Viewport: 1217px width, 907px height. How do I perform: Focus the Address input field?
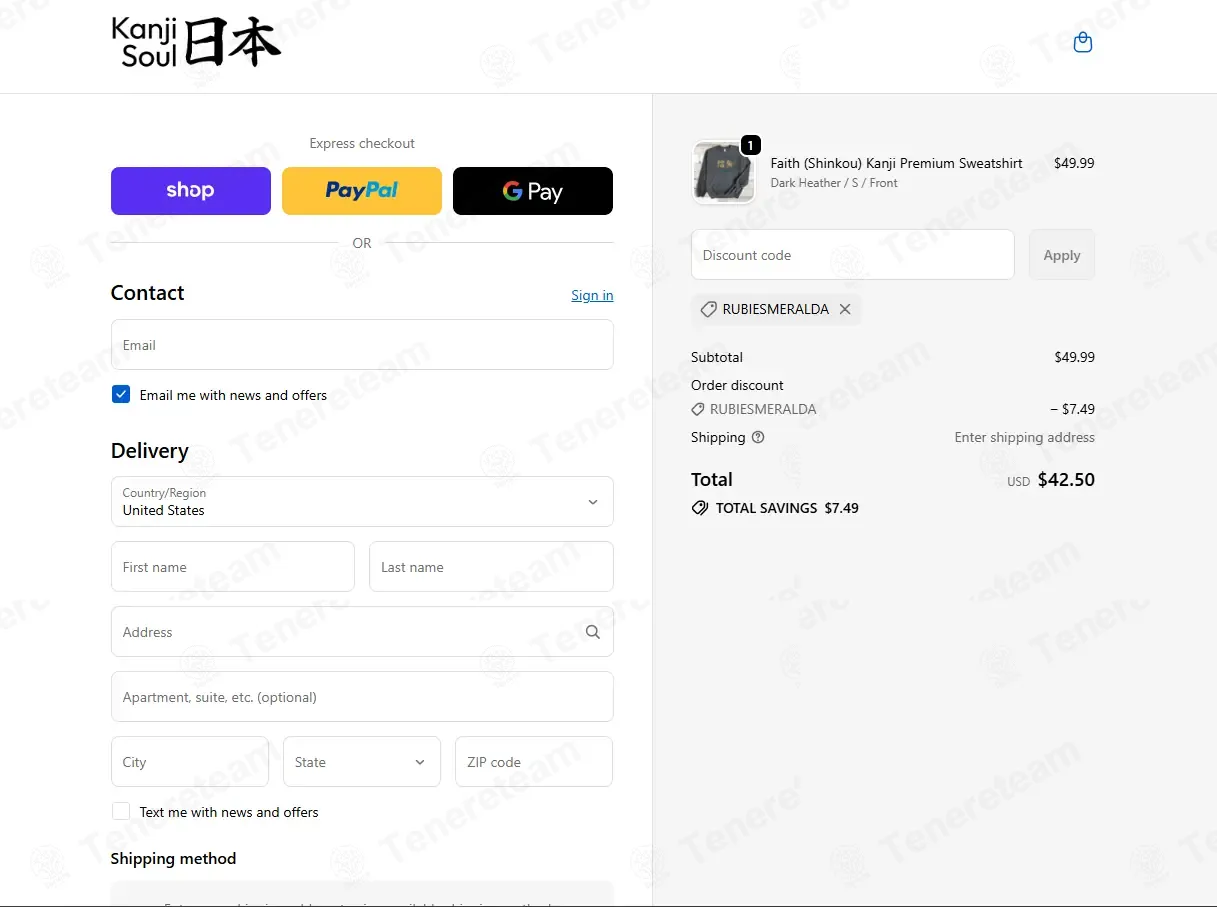(x=362, y=632)
